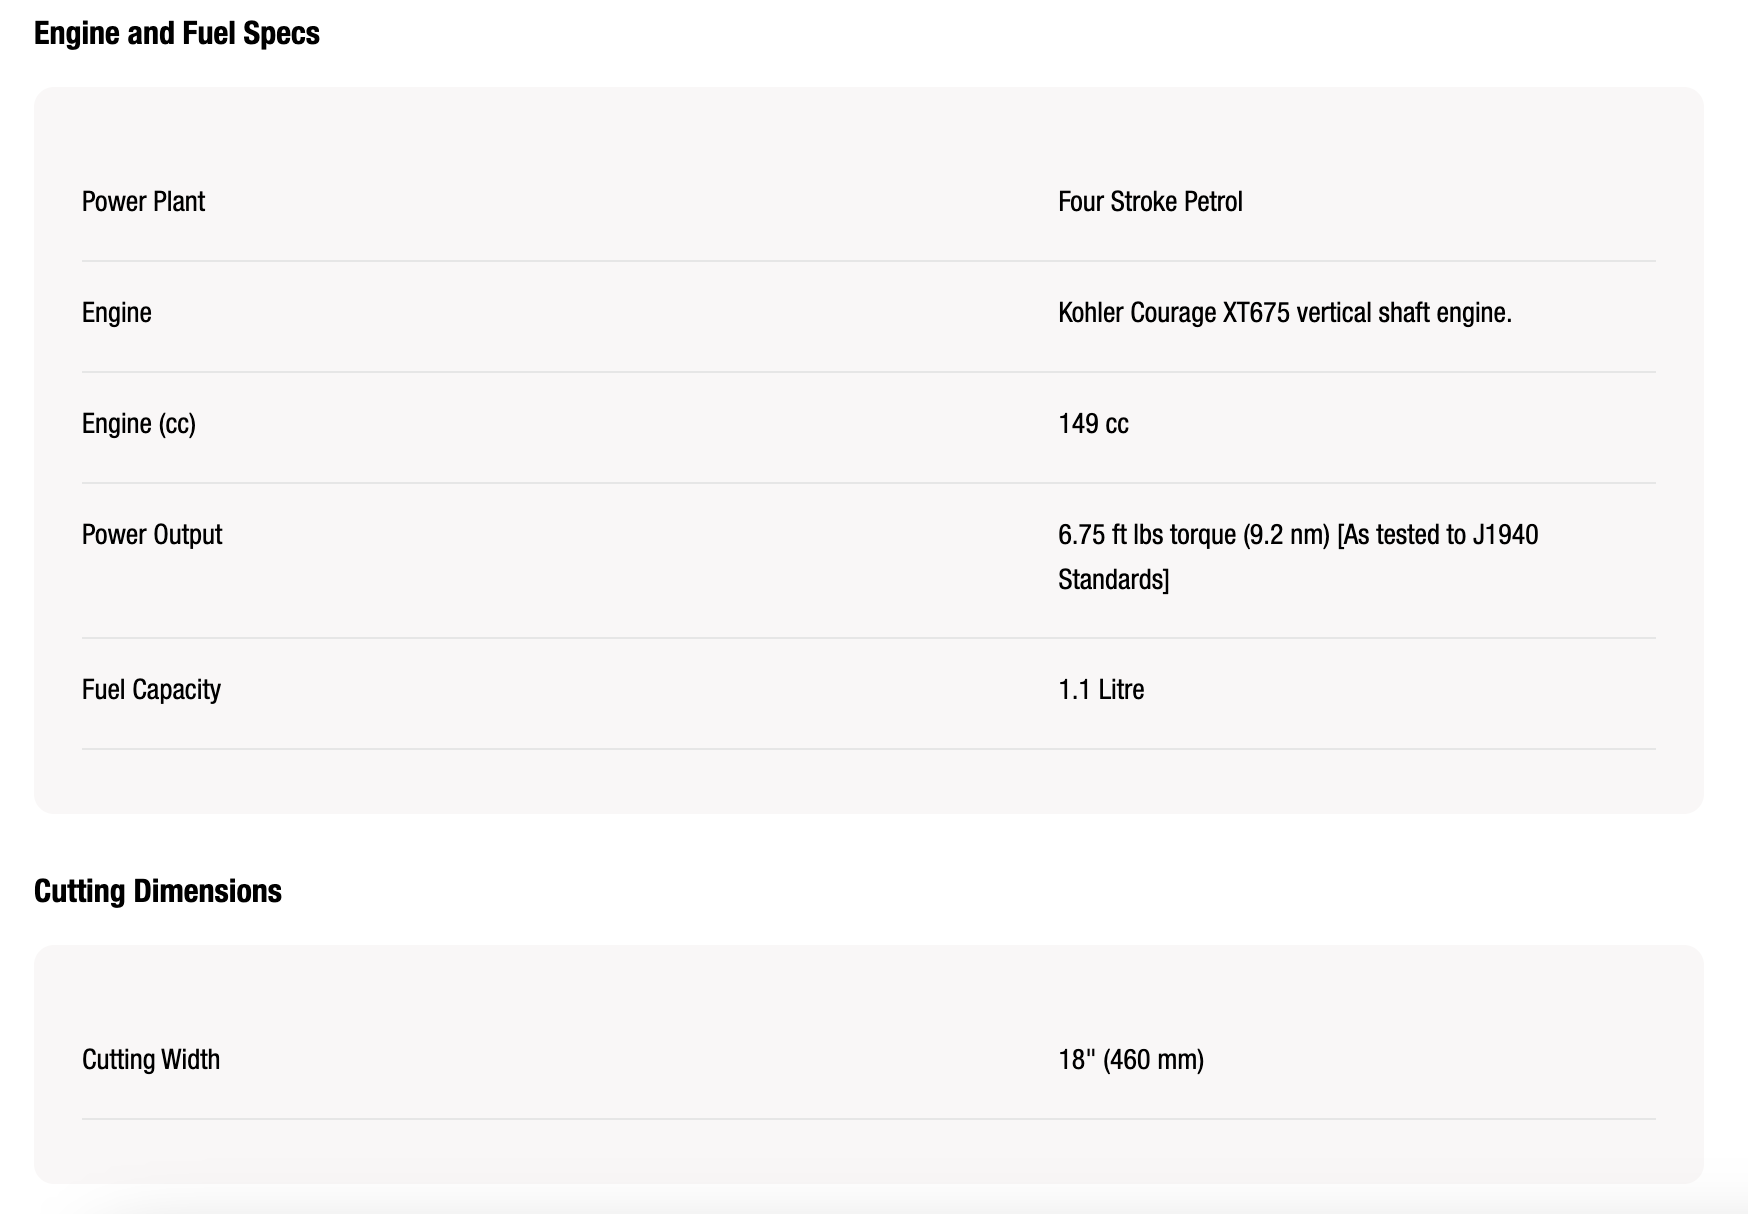This screenshot has width=1748, height=1214.
Task: Select the 149 cc value
Action: point(1093,424)
